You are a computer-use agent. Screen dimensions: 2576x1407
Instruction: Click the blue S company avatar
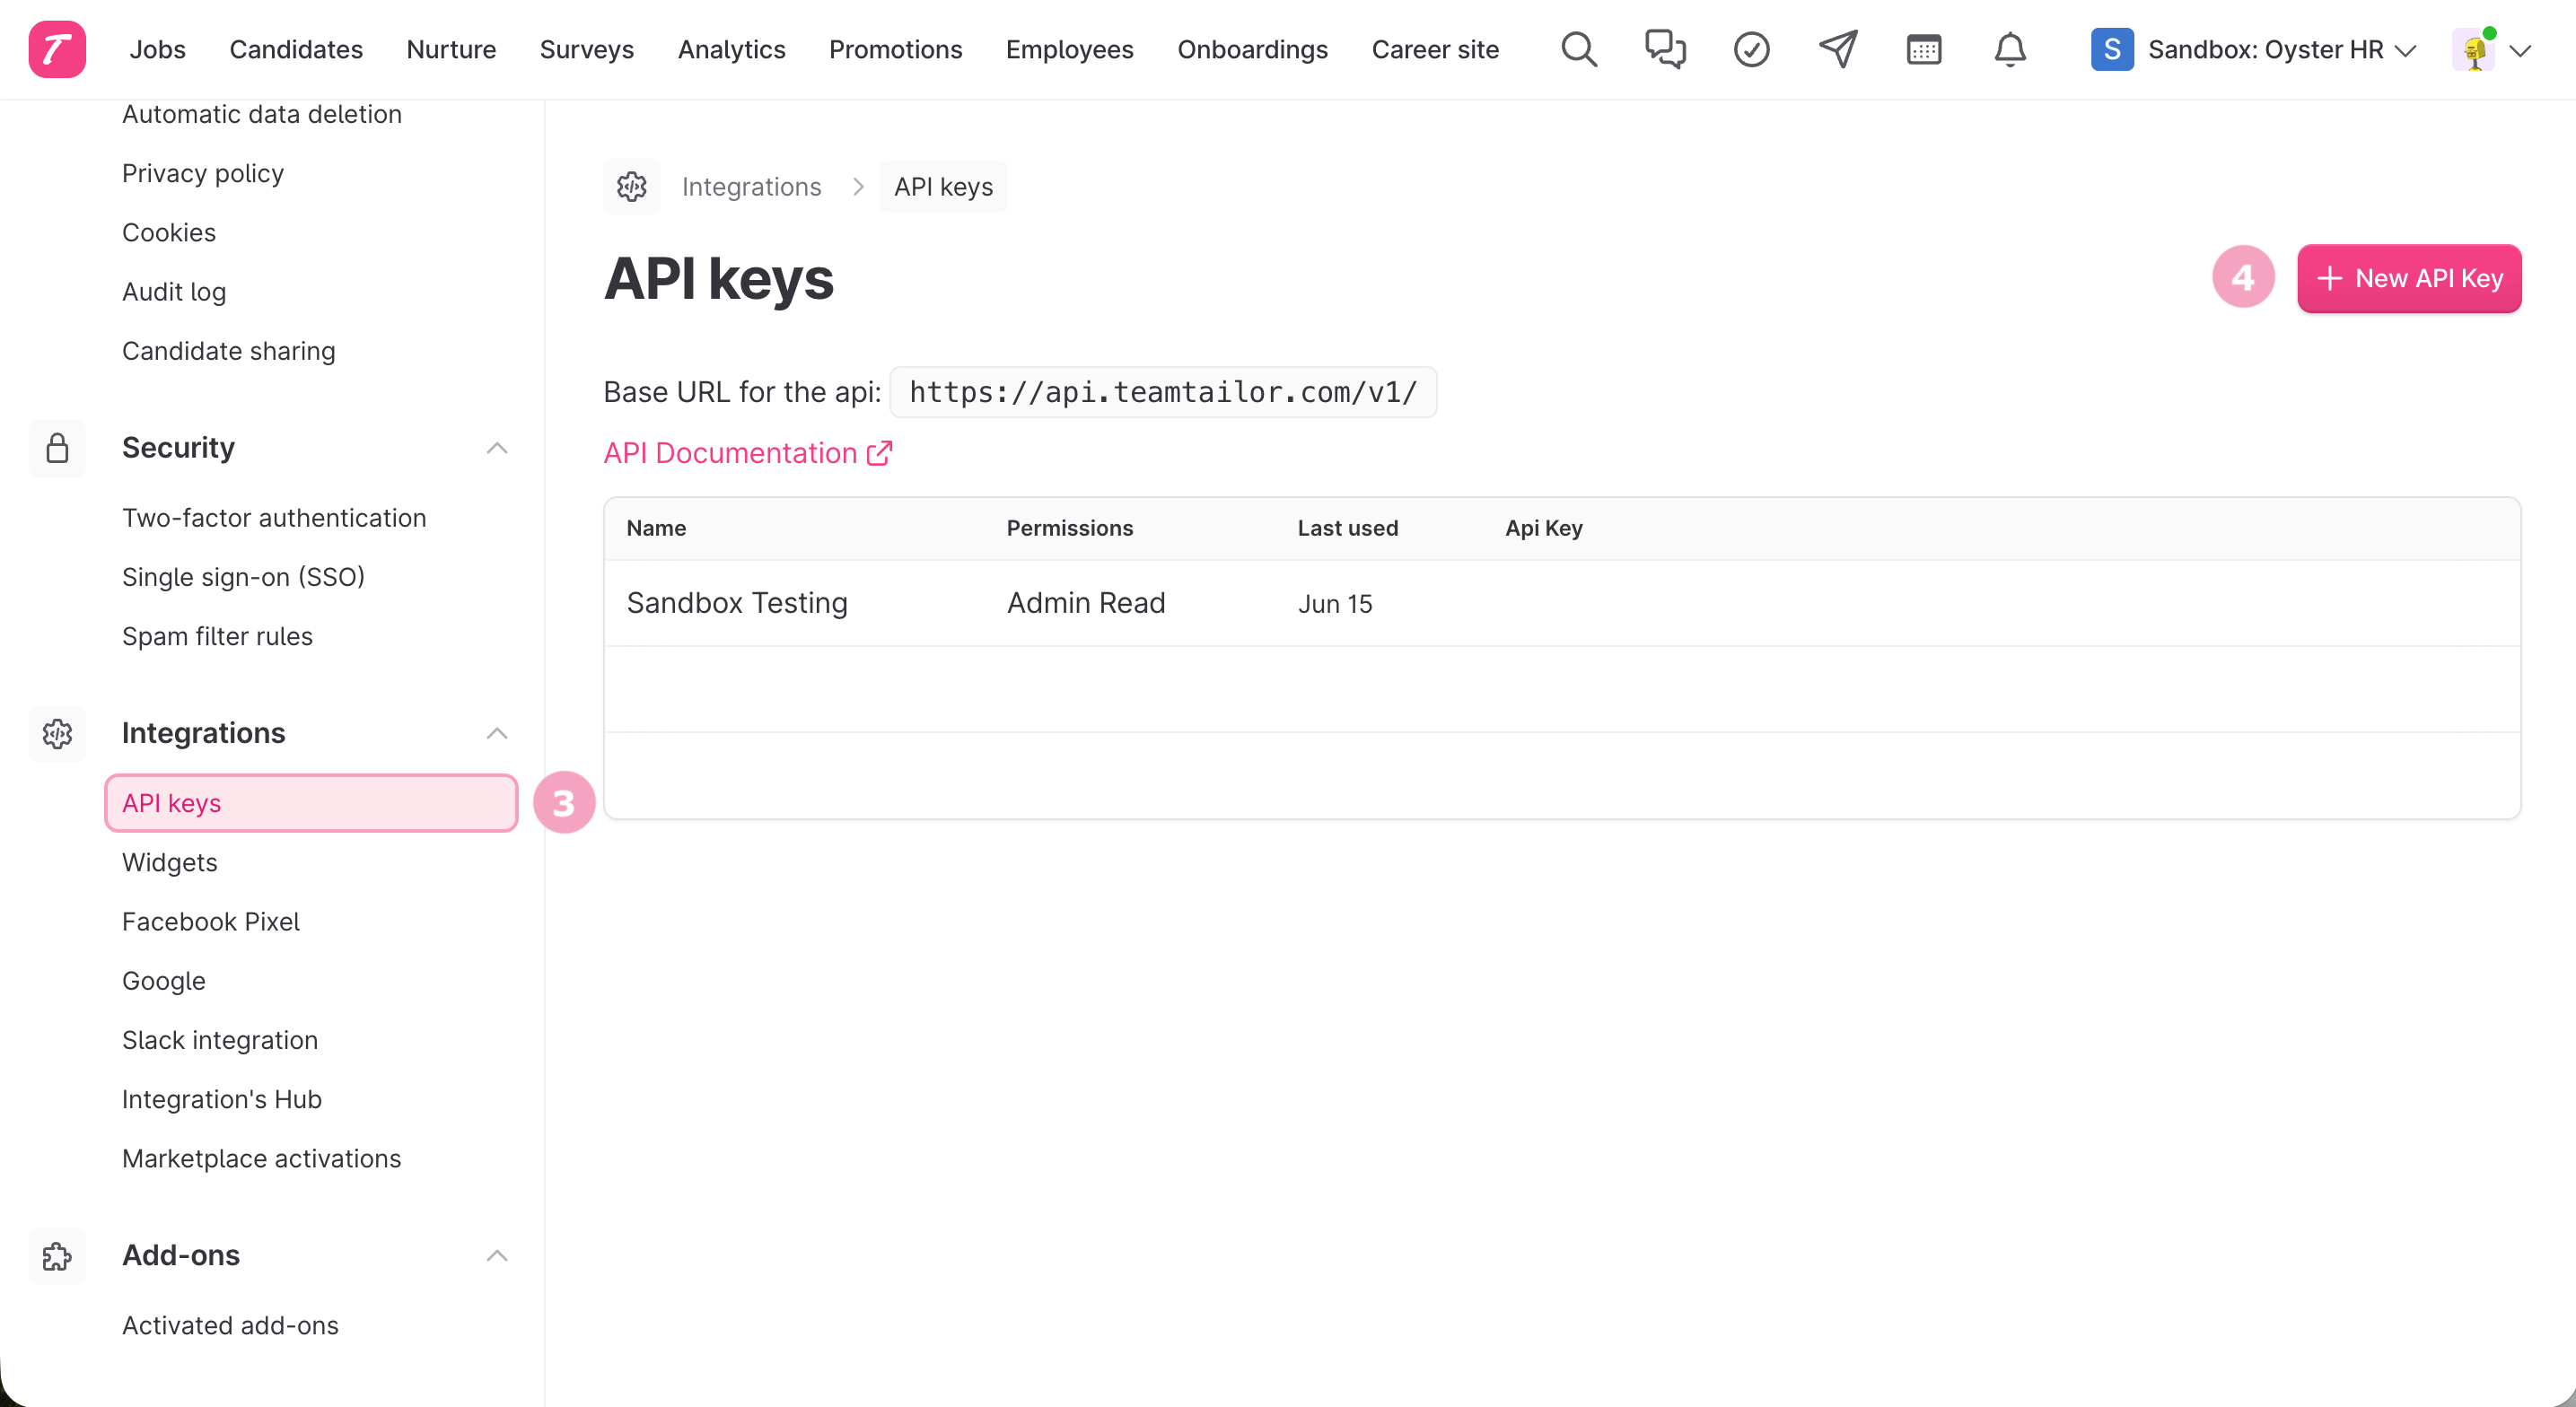pos(2112,49)
